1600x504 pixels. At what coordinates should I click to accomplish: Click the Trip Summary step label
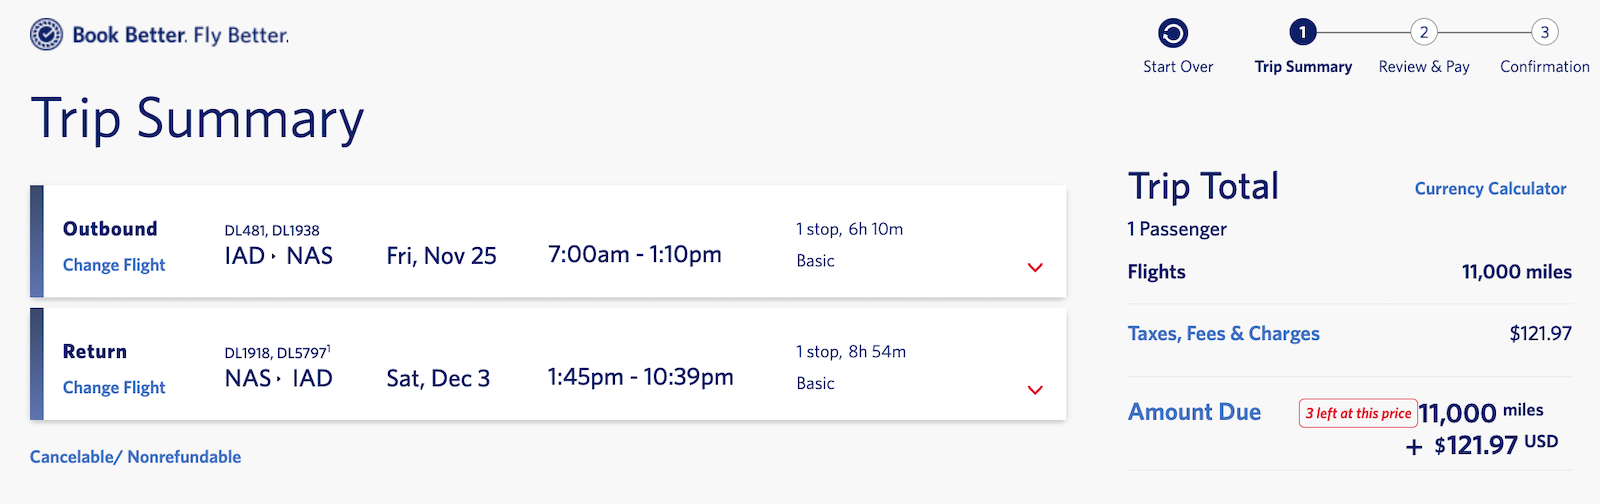1303,67
